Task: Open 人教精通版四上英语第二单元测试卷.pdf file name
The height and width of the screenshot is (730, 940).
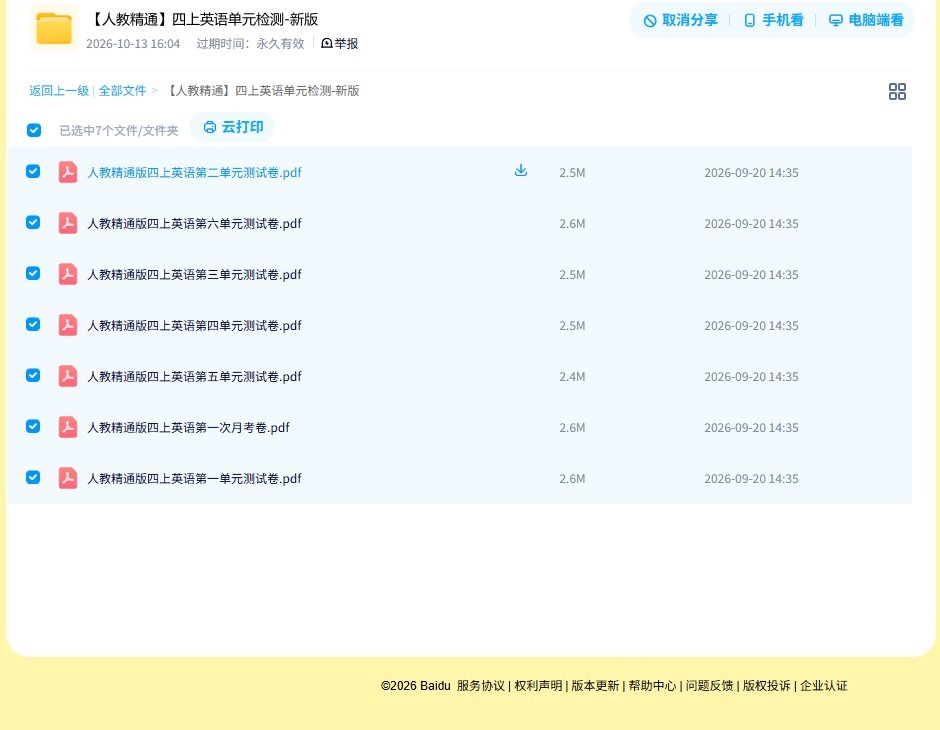Action: 194,173
